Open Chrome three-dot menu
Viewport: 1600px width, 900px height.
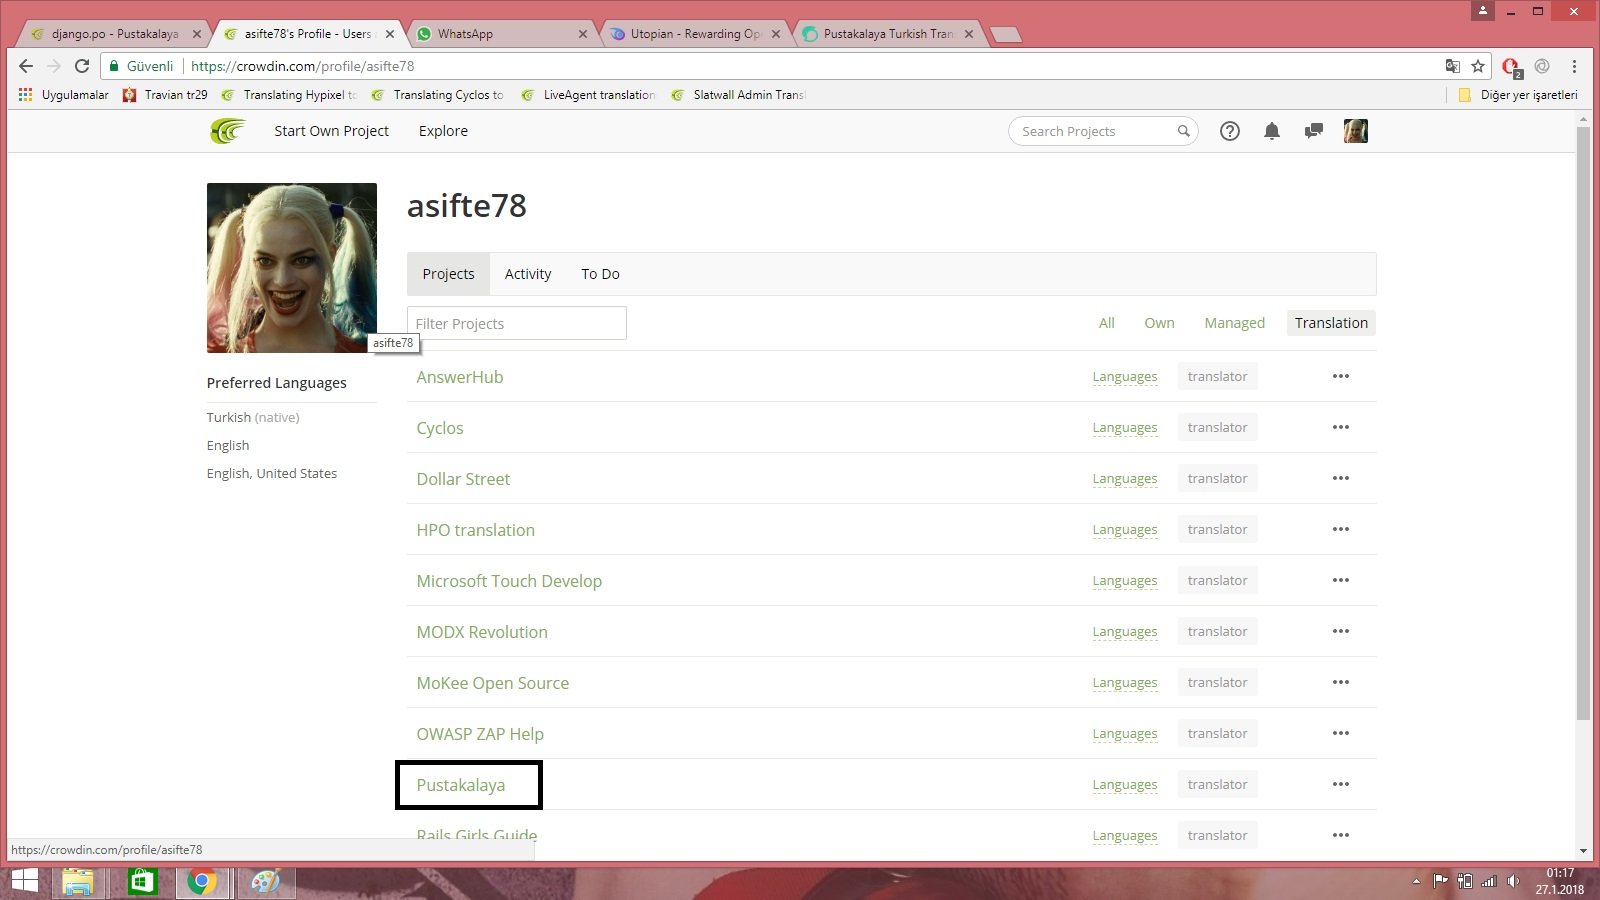(x=1574, y=66)
